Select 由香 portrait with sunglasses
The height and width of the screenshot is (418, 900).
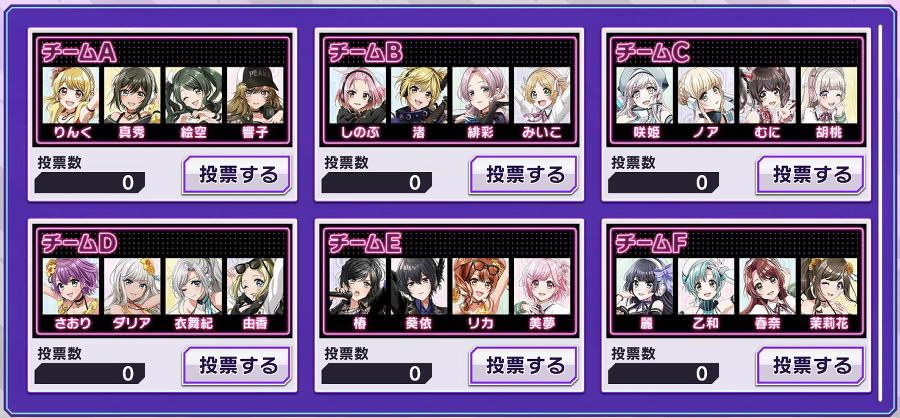click(x=255, y=287)
